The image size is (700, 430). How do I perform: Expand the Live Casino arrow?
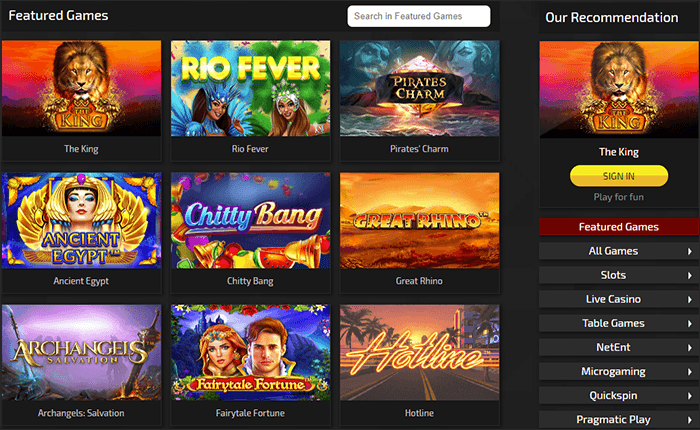pos(689,300)
